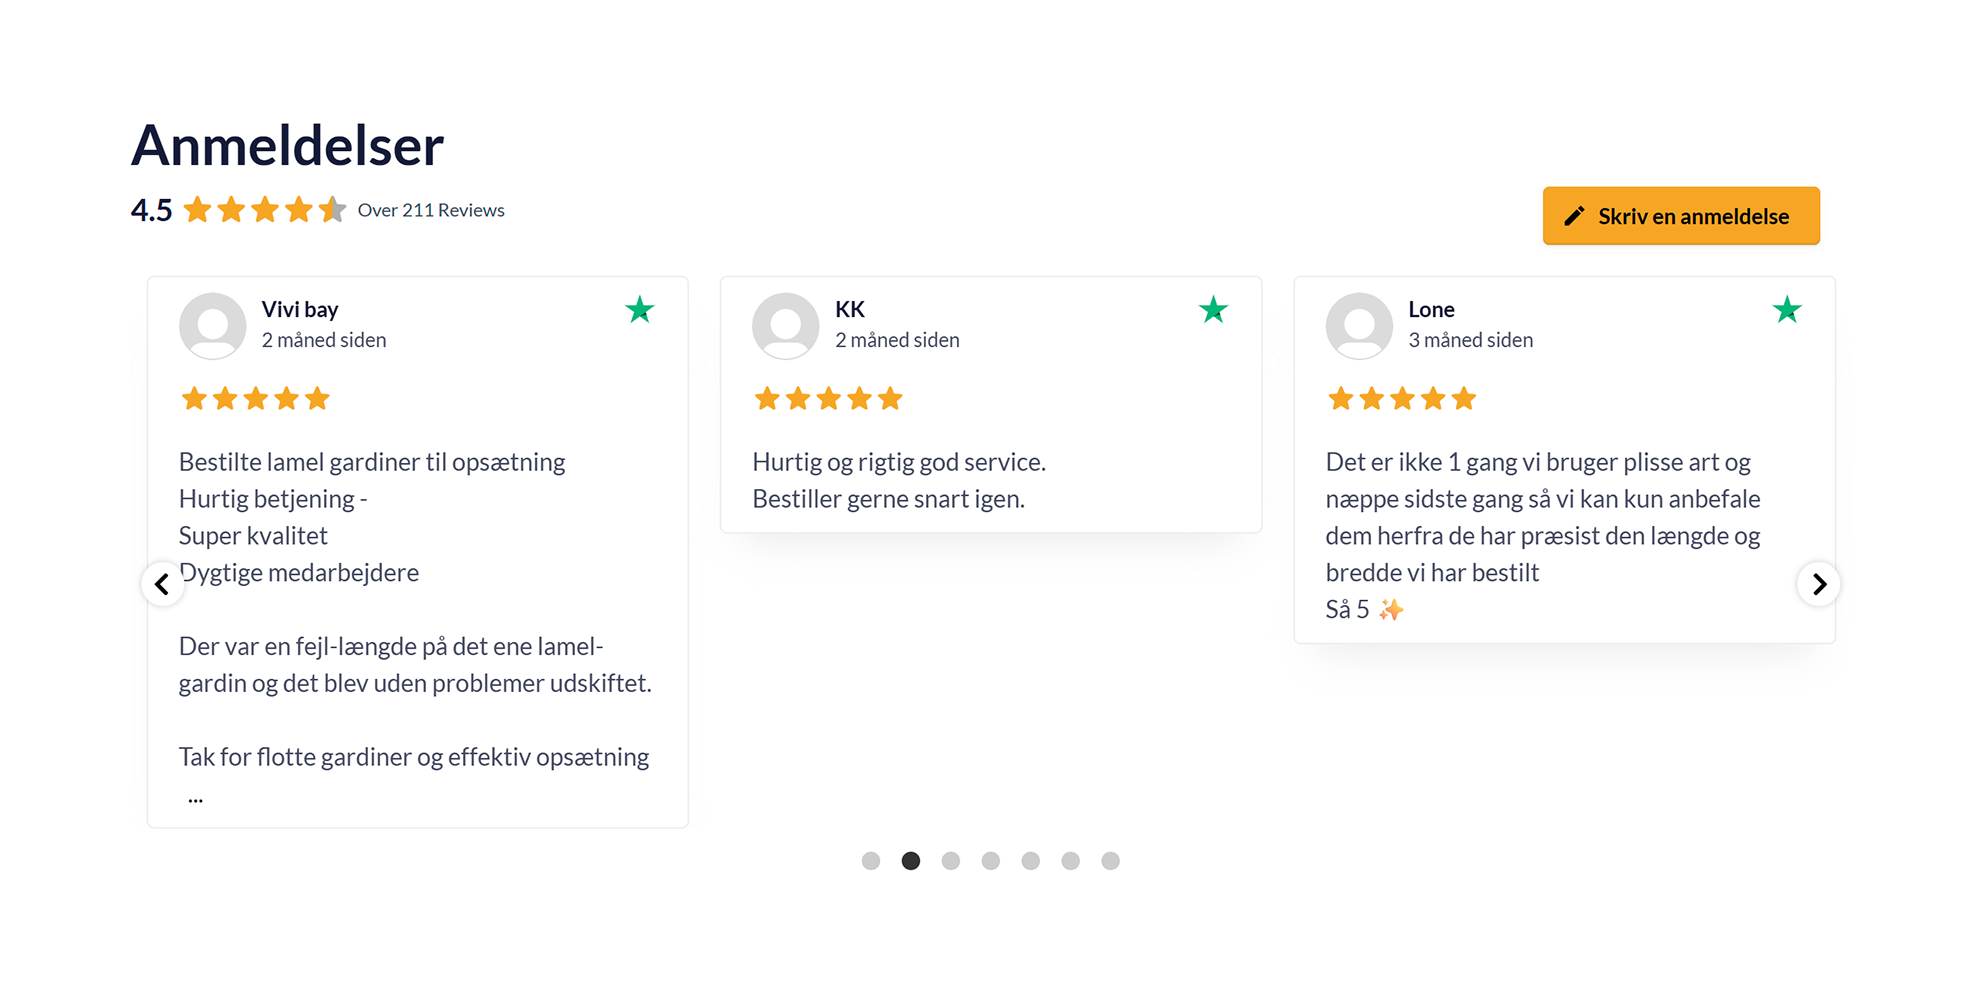The width and height of the screenshot is (1980, 1000).
Task: Click Trustpilot star on Lone's review
Action: tap(1787, 310)
